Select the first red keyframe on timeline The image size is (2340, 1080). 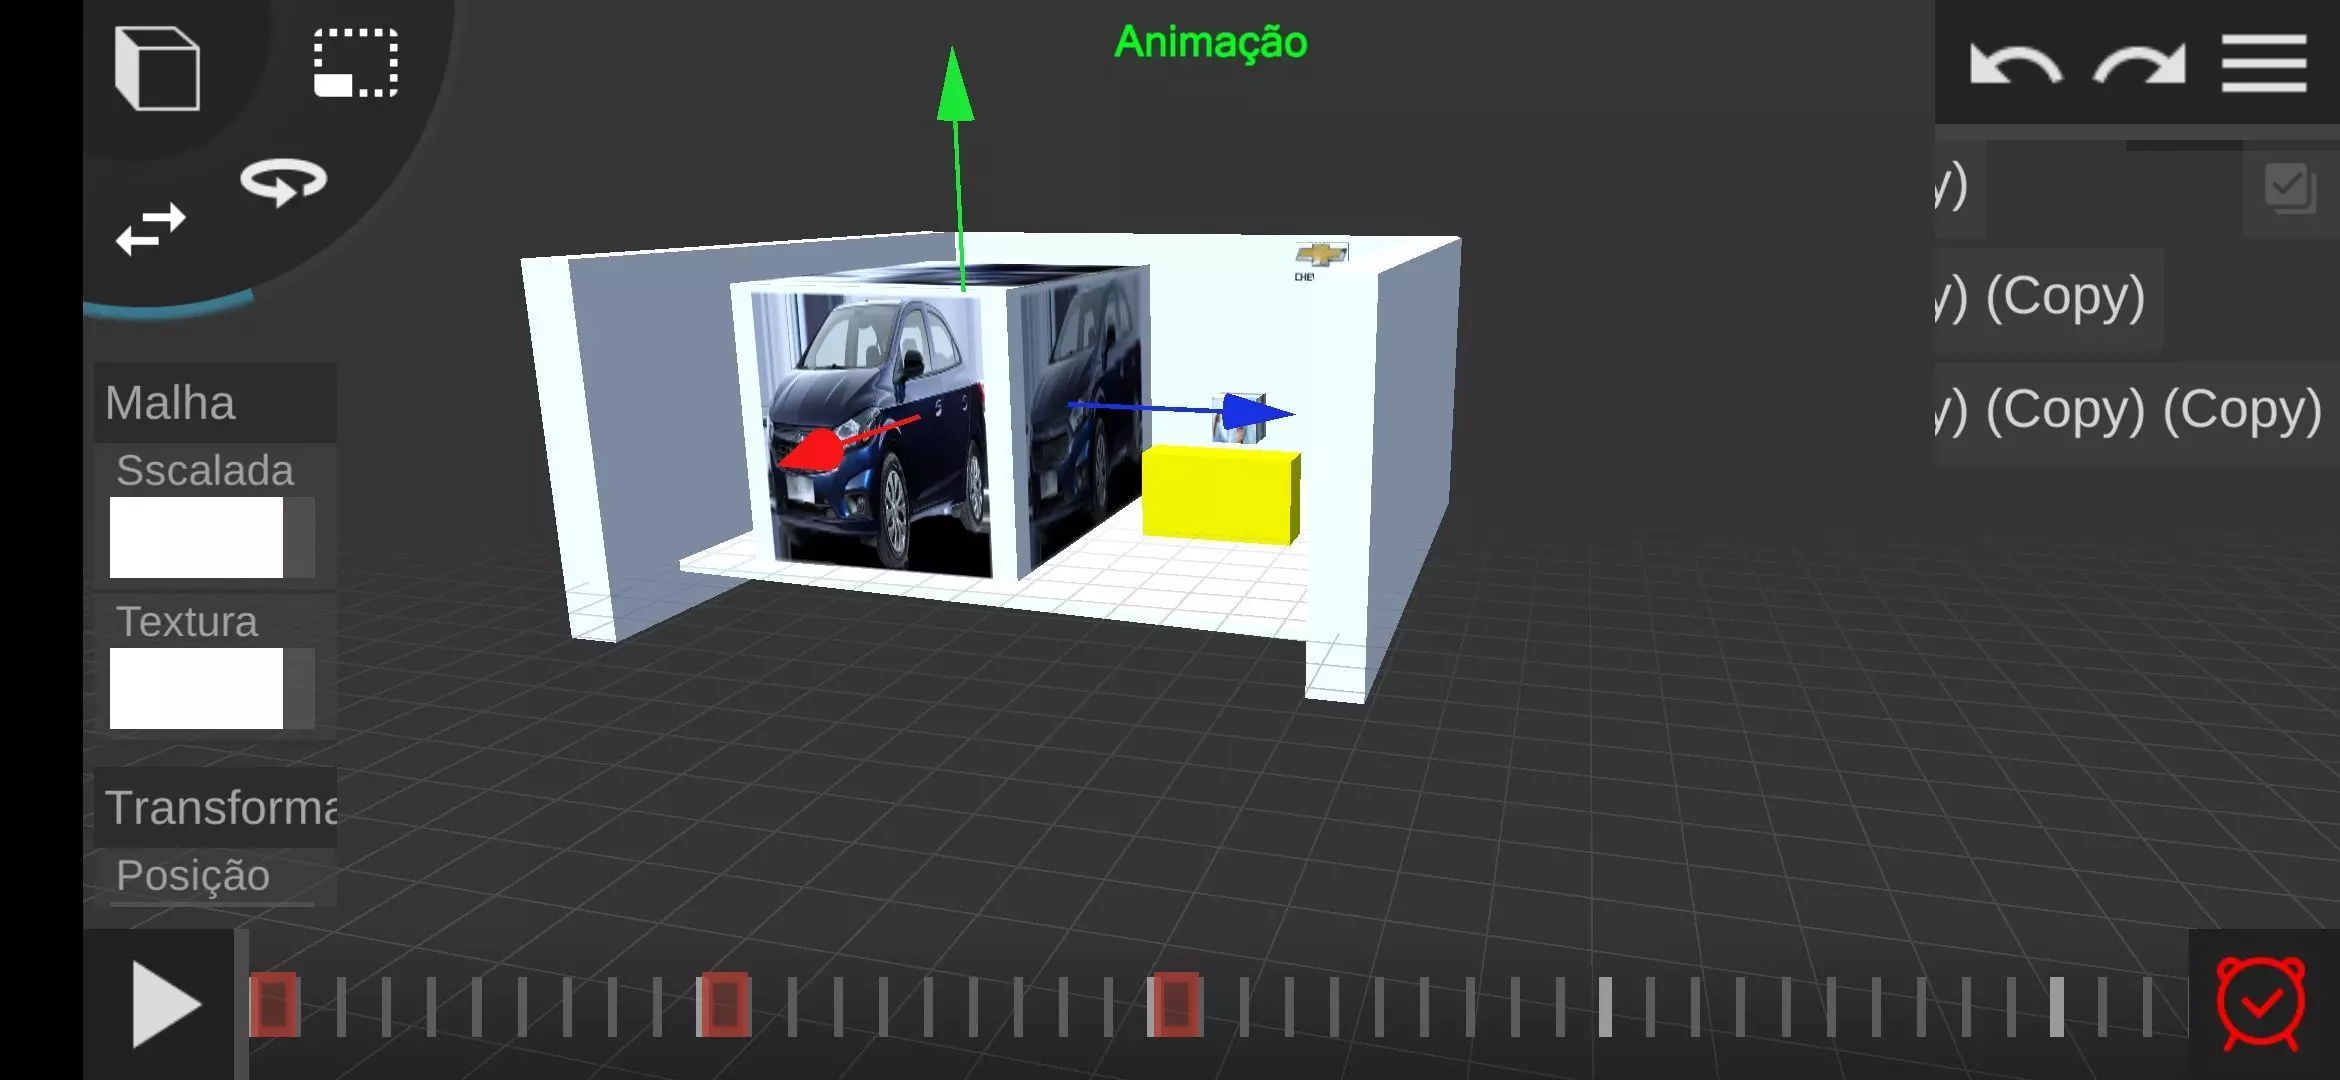click(x=273, y=1005)
